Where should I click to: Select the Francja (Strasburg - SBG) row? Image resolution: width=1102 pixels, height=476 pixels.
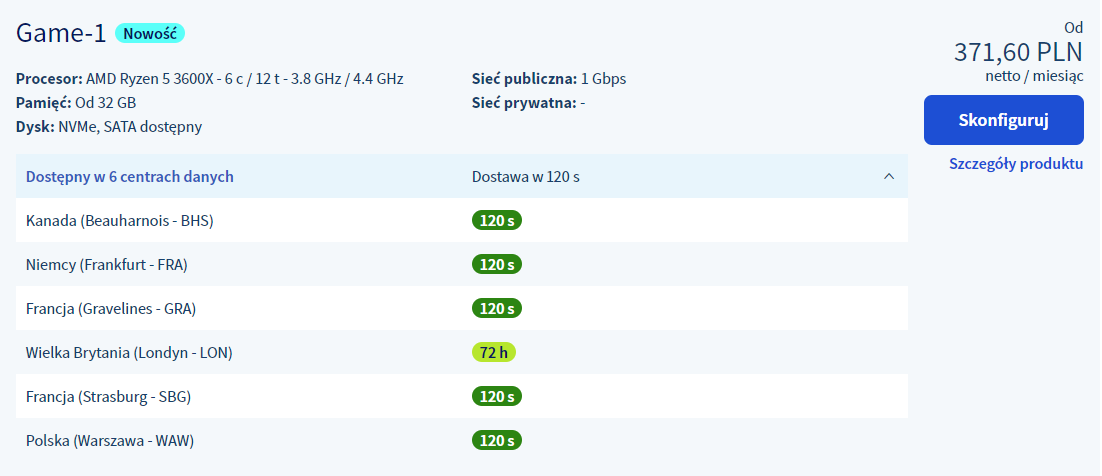click(108, 397)
